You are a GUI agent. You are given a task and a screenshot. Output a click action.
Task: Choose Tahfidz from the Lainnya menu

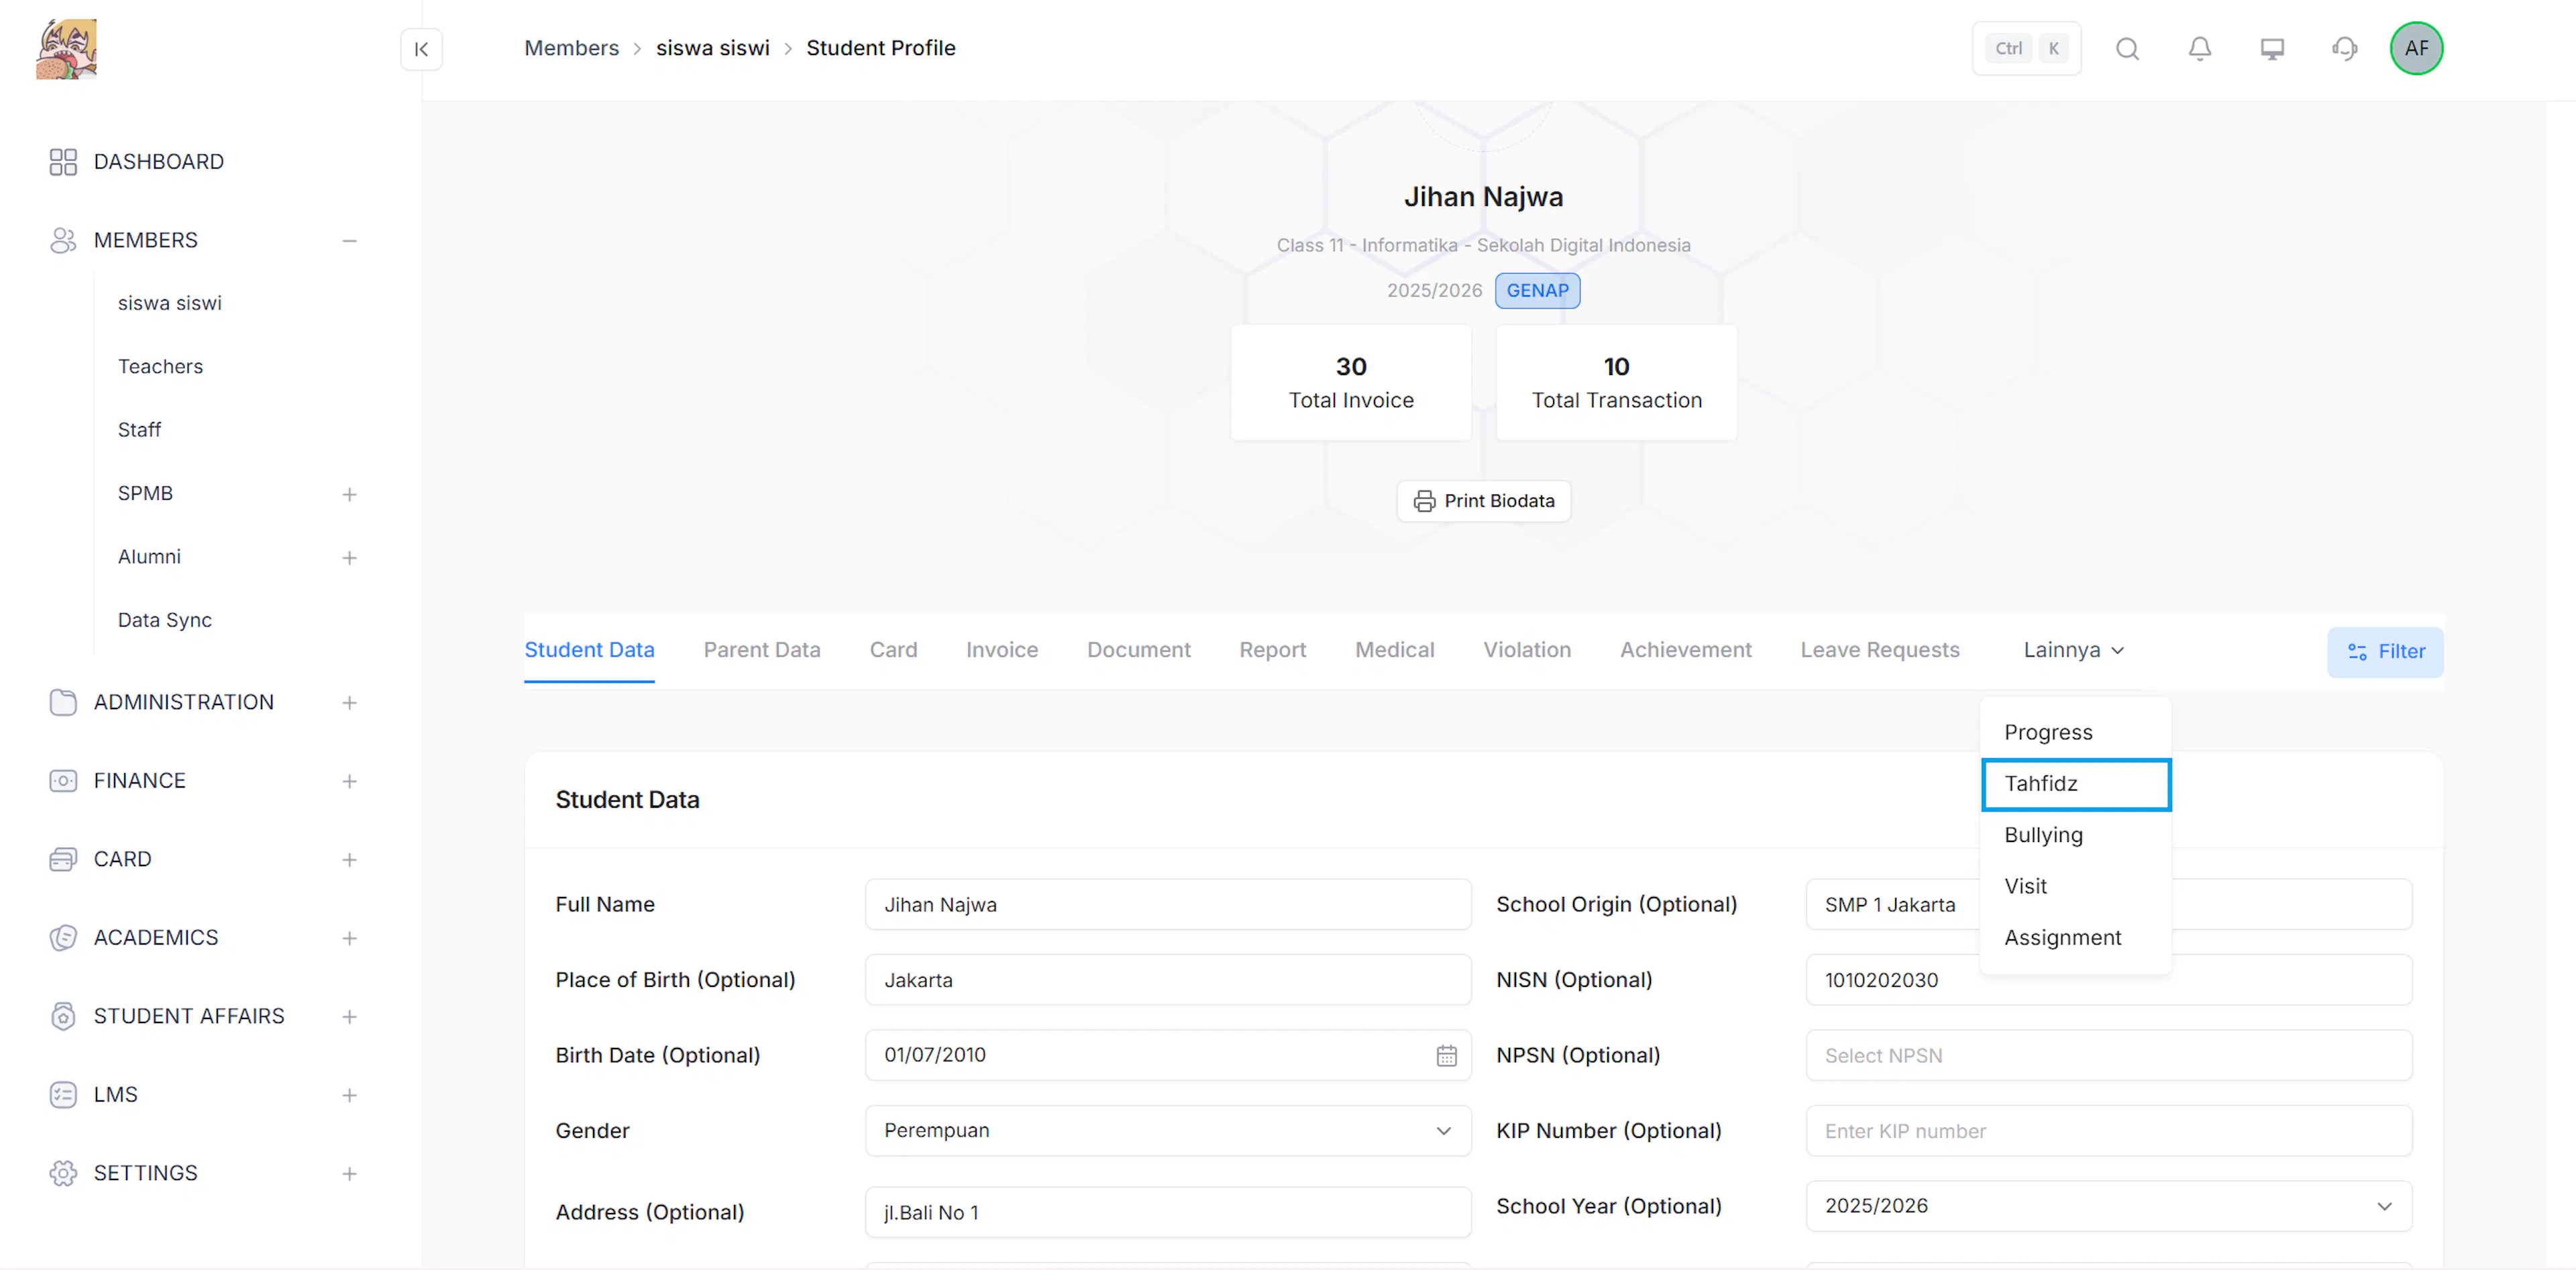point(2075,784)
